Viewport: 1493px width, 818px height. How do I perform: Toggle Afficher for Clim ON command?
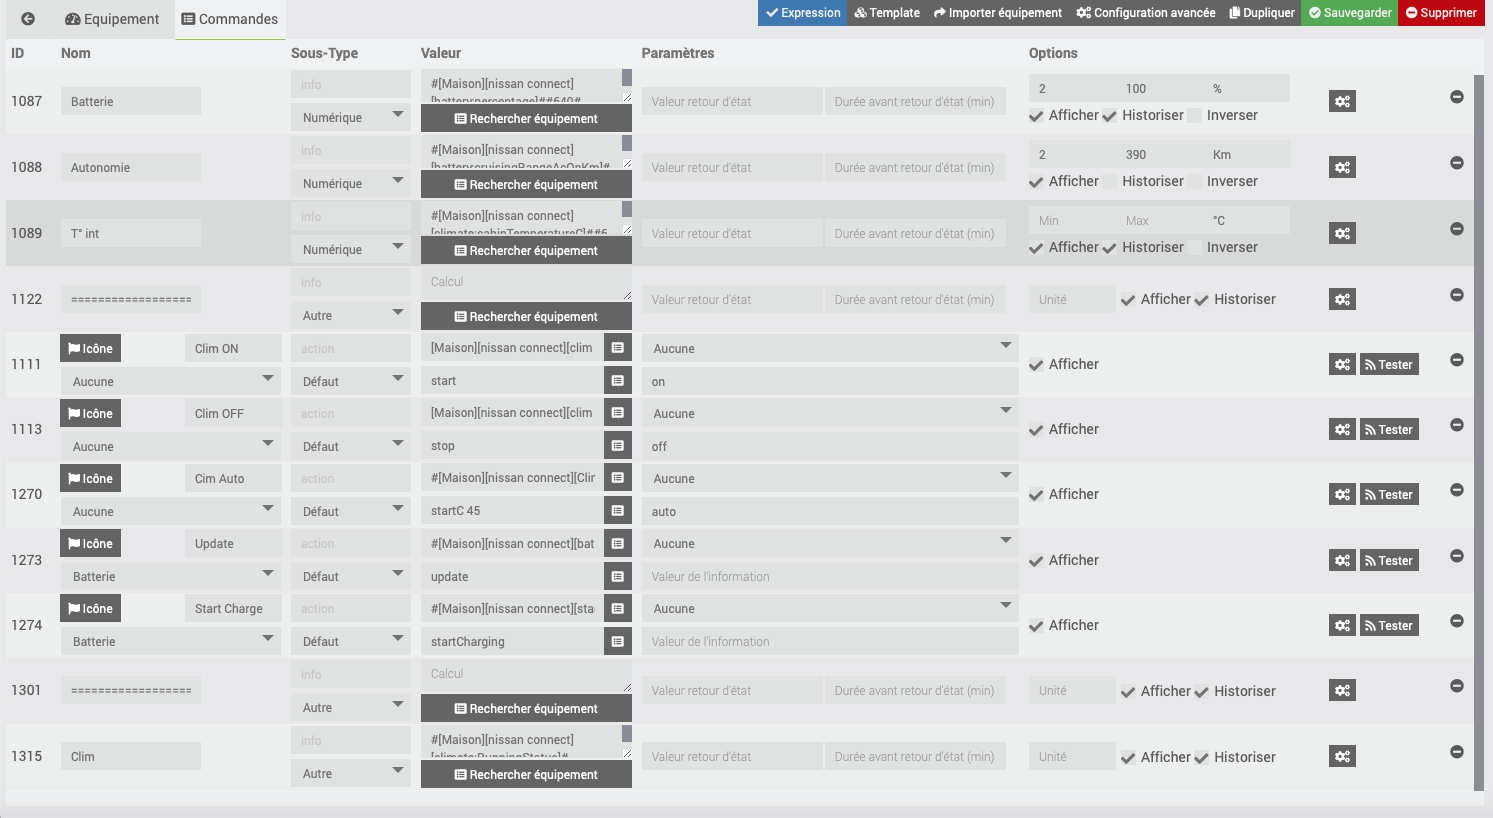[1036, 365]
